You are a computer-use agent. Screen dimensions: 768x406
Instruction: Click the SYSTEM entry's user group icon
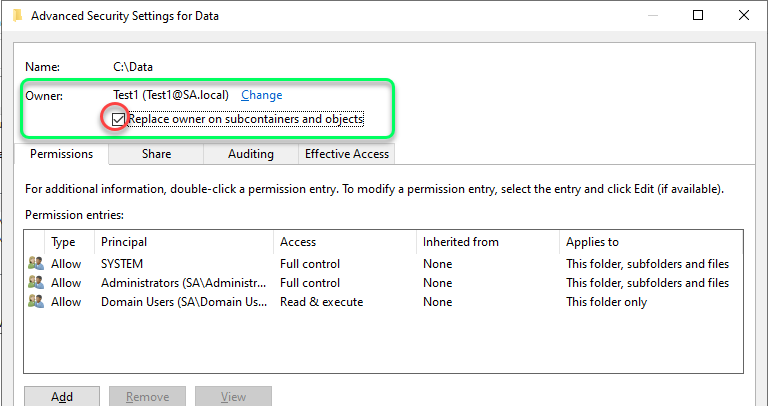pos(36,263)
